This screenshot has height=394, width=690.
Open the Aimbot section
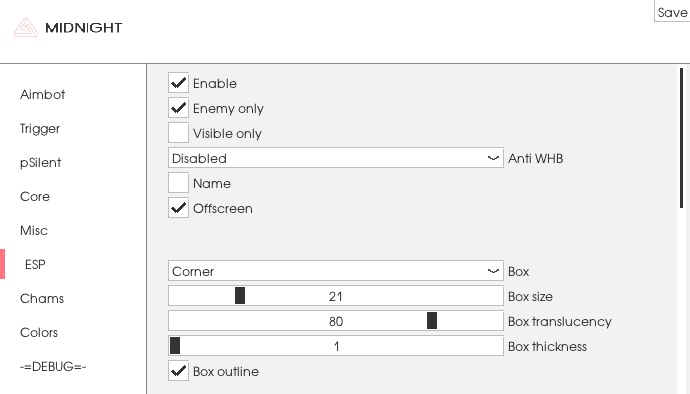click(42, 94)
